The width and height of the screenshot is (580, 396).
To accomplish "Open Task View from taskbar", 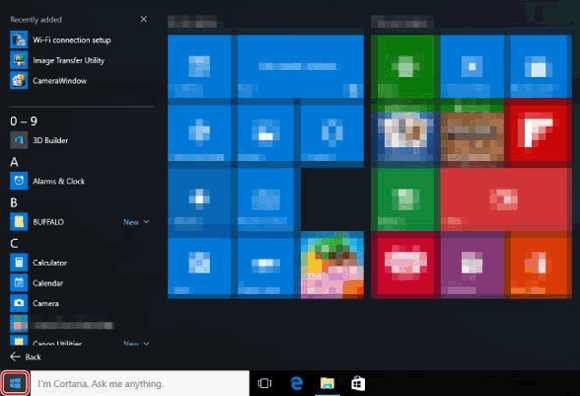I will (x=264, y=383).
